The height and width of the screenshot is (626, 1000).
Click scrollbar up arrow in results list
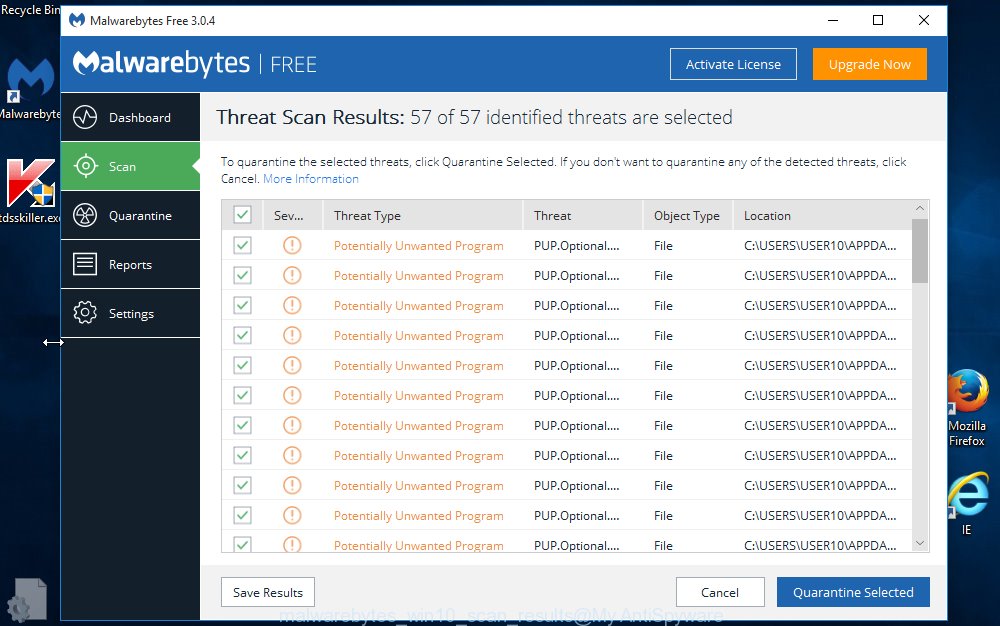(x=920, y=209)
